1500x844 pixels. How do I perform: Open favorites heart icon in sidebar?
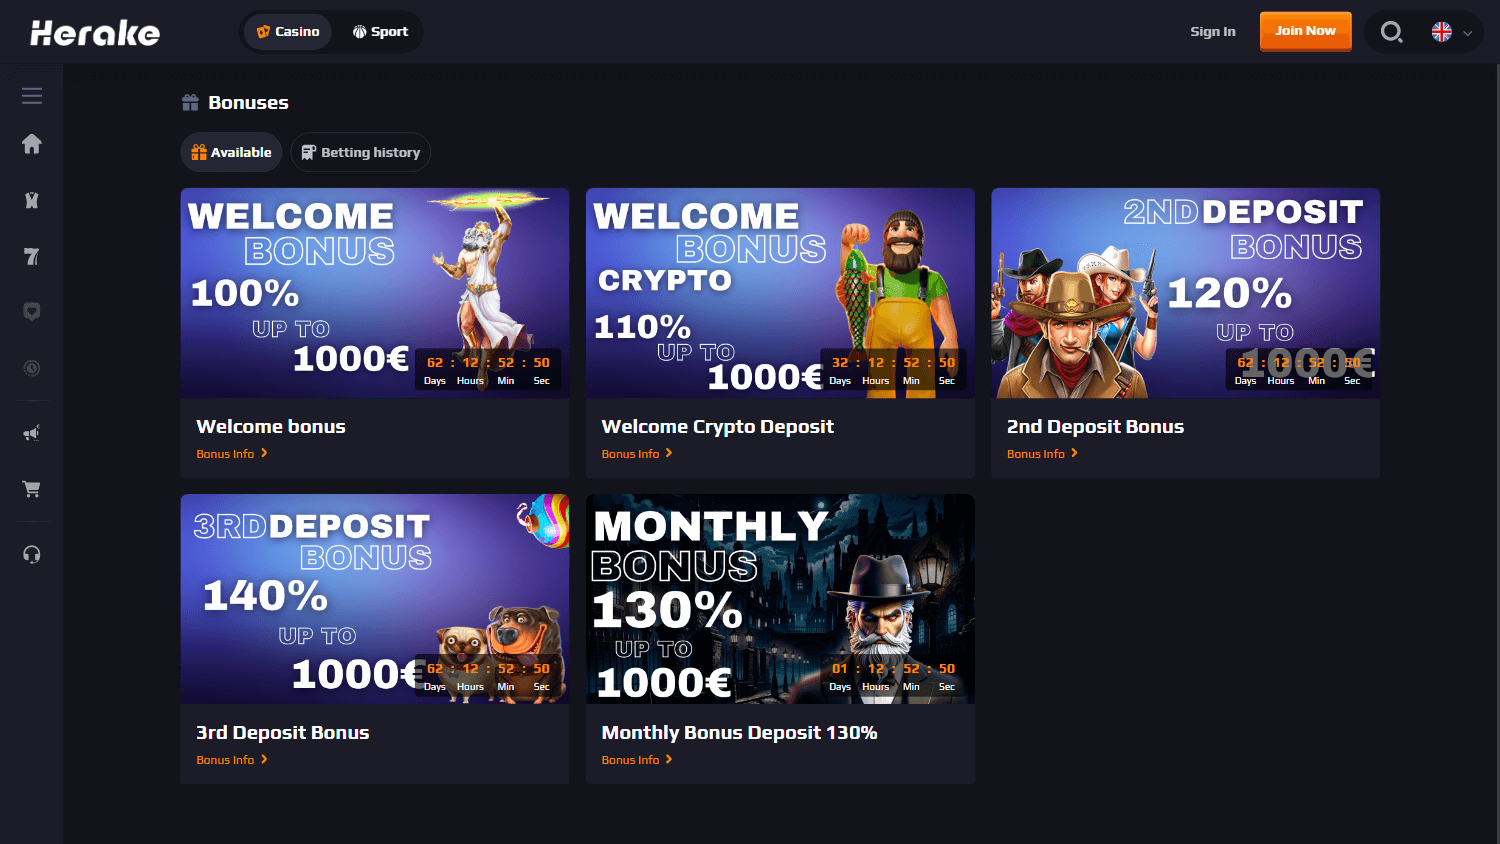32,312
